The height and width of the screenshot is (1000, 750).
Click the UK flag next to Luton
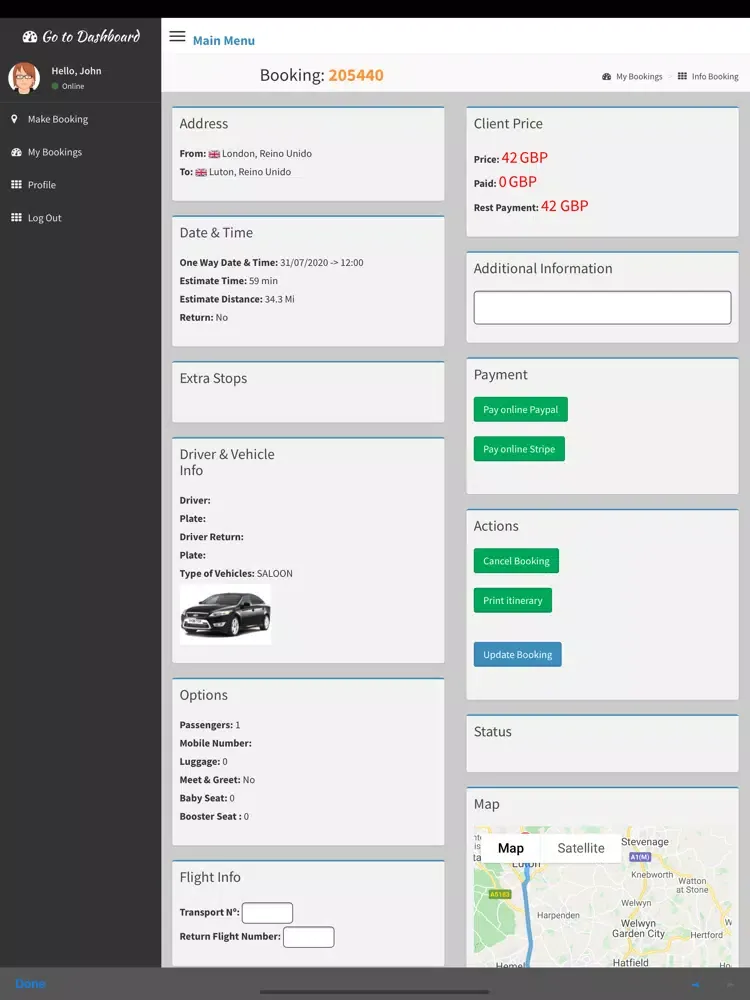pos(201,172)
